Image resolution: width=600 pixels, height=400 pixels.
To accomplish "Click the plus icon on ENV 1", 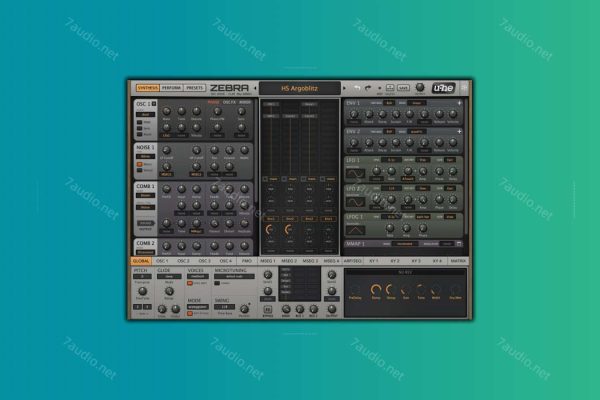I will [x=459, y=103].
